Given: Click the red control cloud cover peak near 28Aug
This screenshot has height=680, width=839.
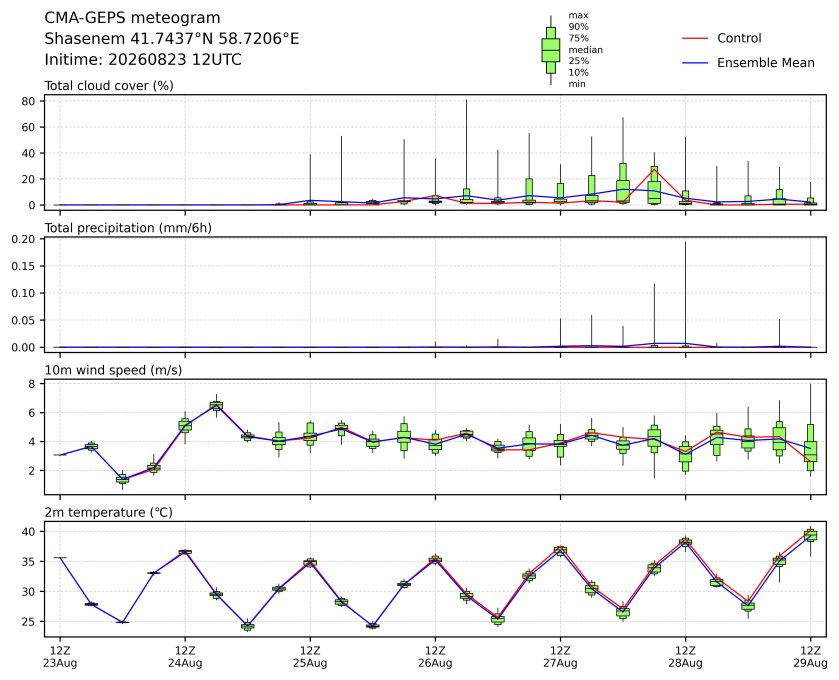Looking at the screenshot, I should [x=654, y=170].
